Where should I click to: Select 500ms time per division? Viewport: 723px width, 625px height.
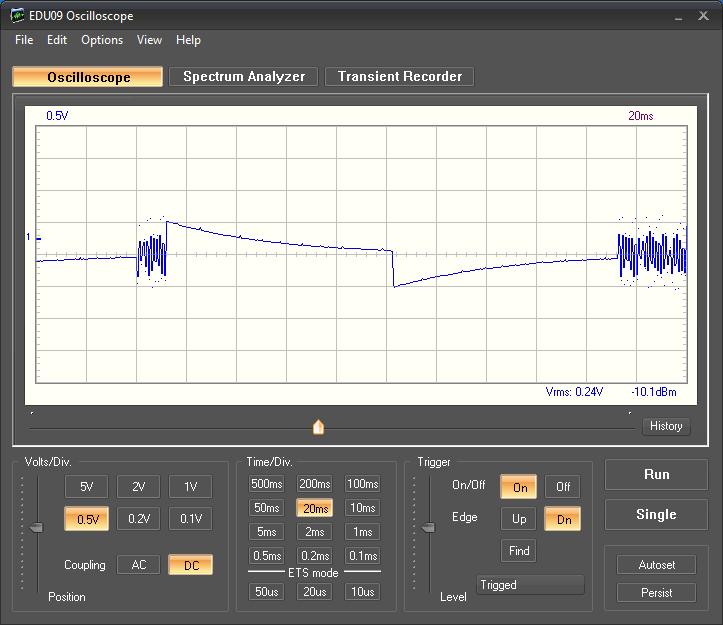266,484
